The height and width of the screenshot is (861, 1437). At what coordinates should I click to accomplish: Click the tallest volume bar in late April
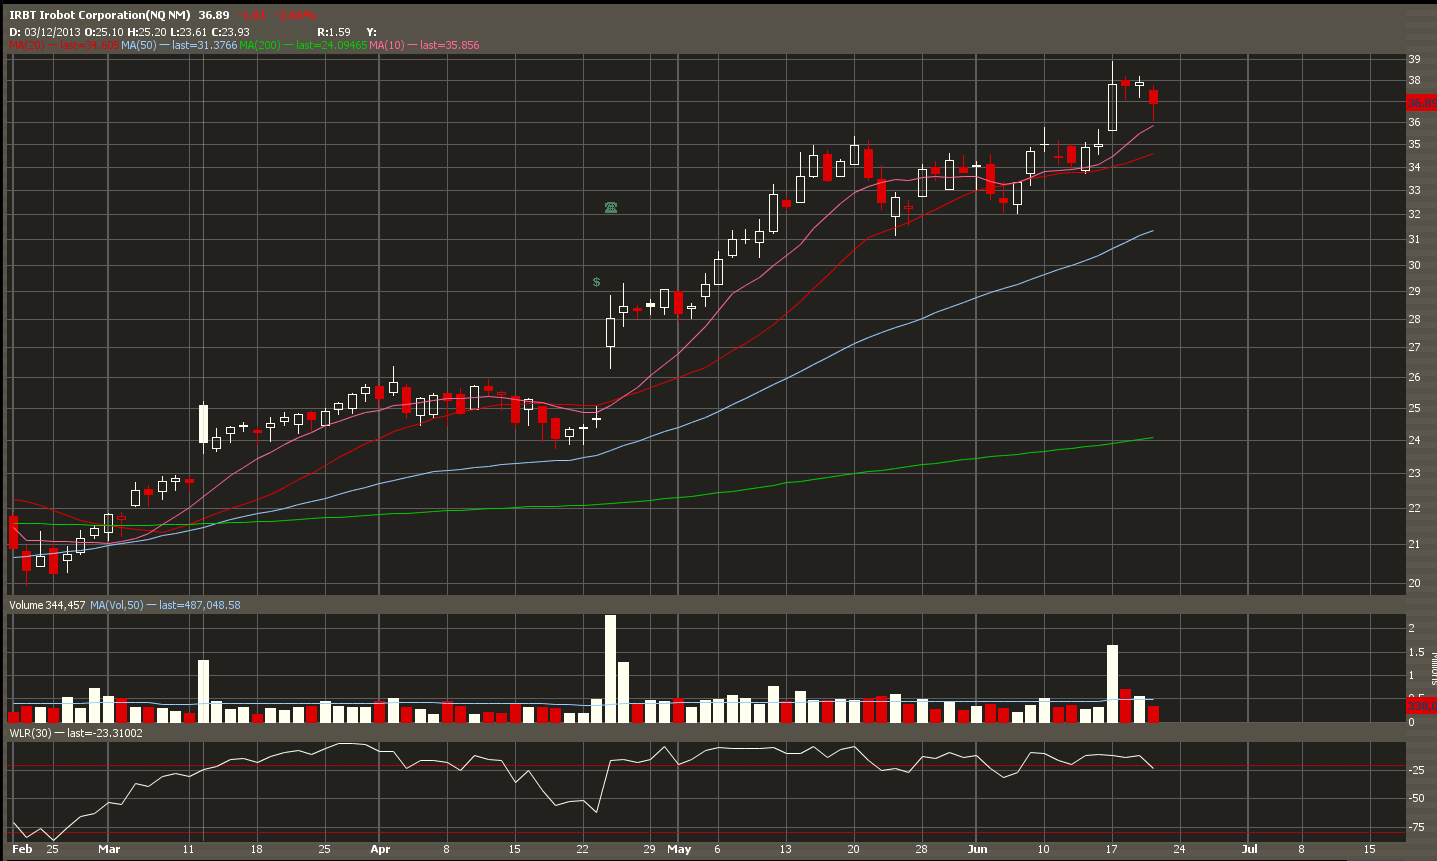pos(610,668)
